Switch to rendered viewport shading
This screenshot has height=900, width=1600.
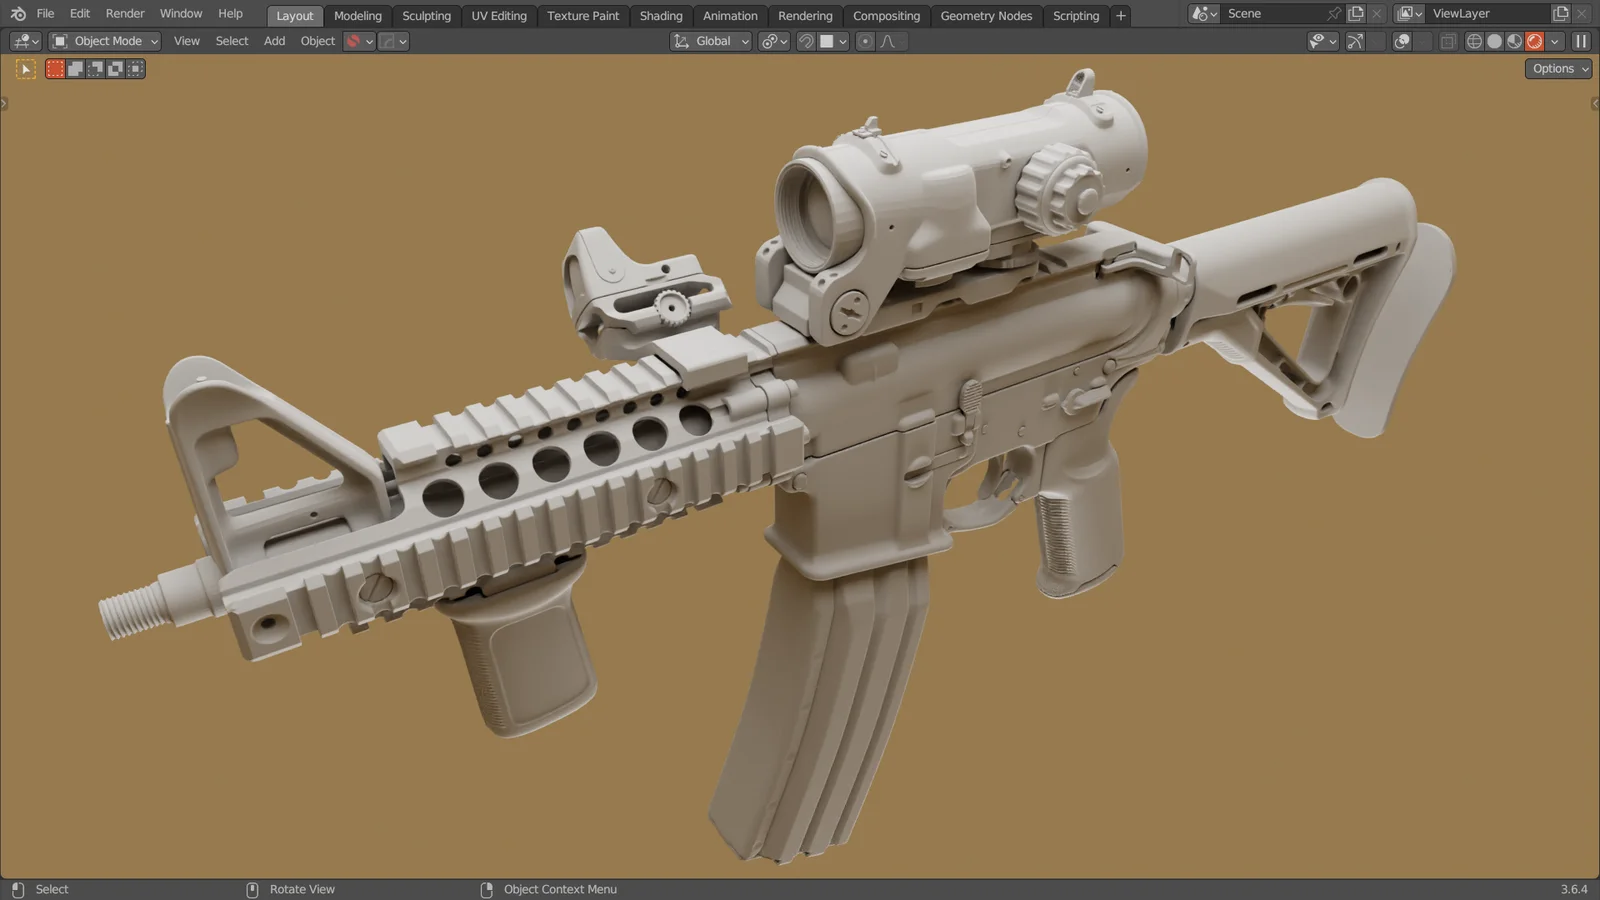(x=1533, y=41)
